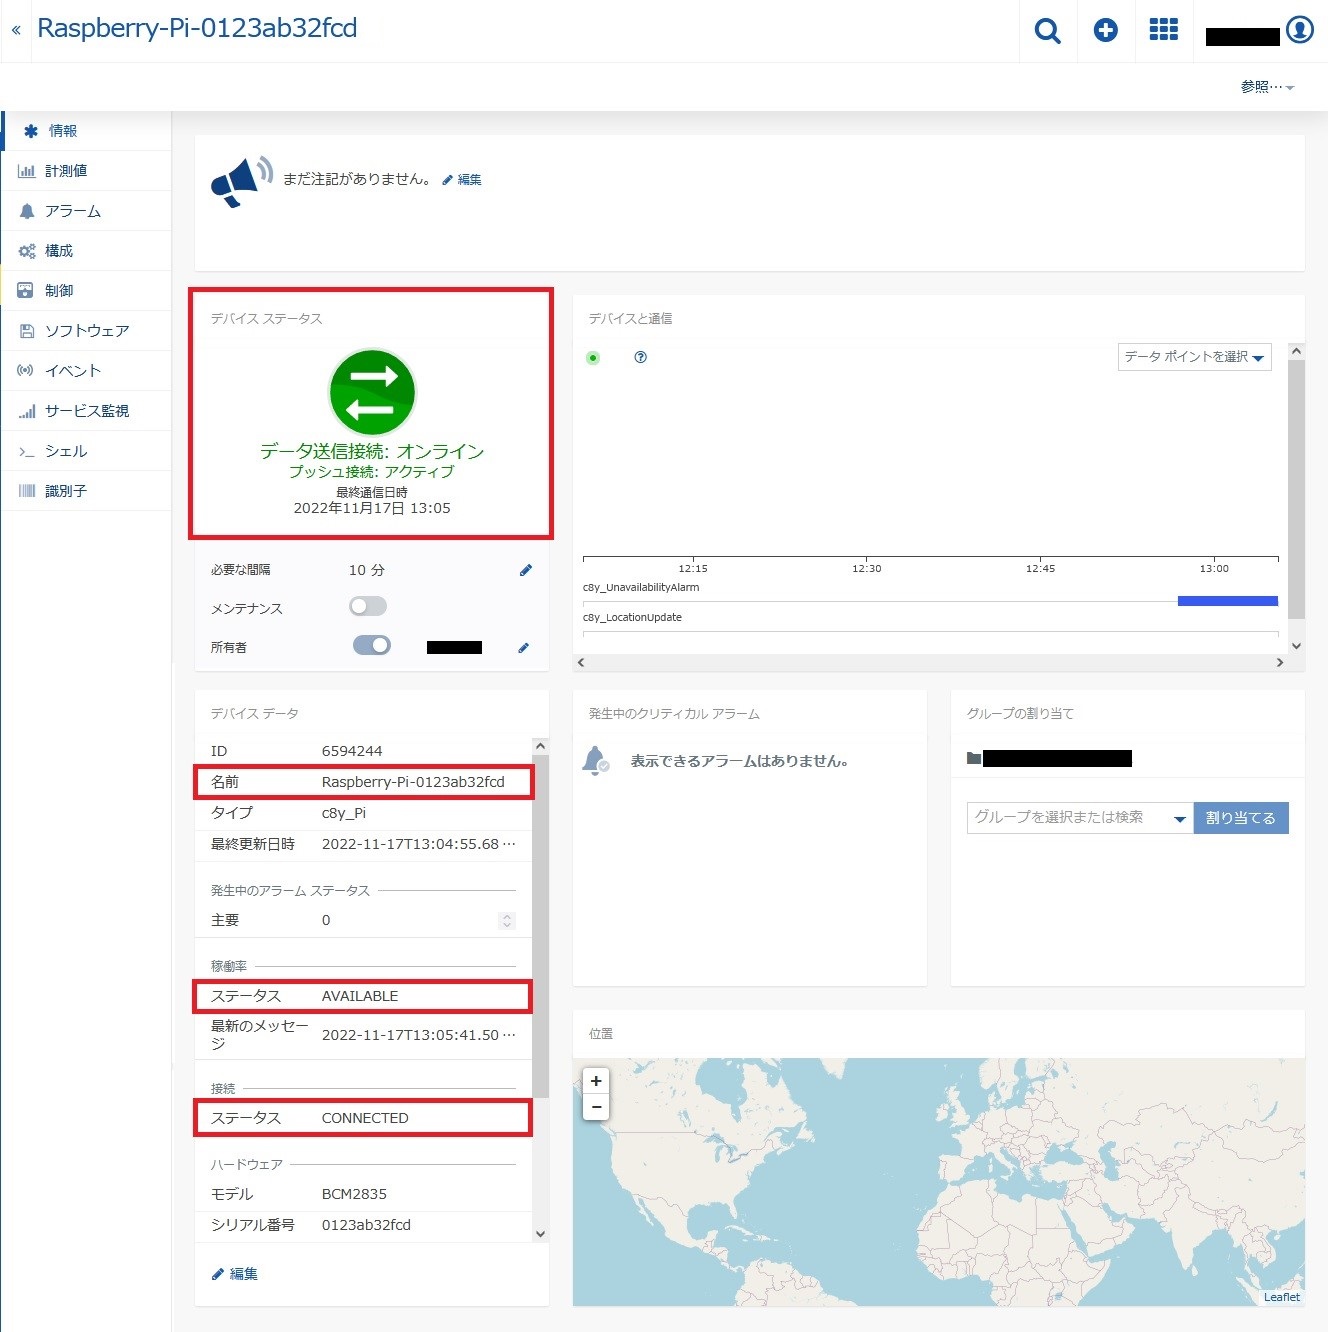The image size is (1328, 1332).
Task: Click the help question mark icon
Action: [x=641, y=357]
